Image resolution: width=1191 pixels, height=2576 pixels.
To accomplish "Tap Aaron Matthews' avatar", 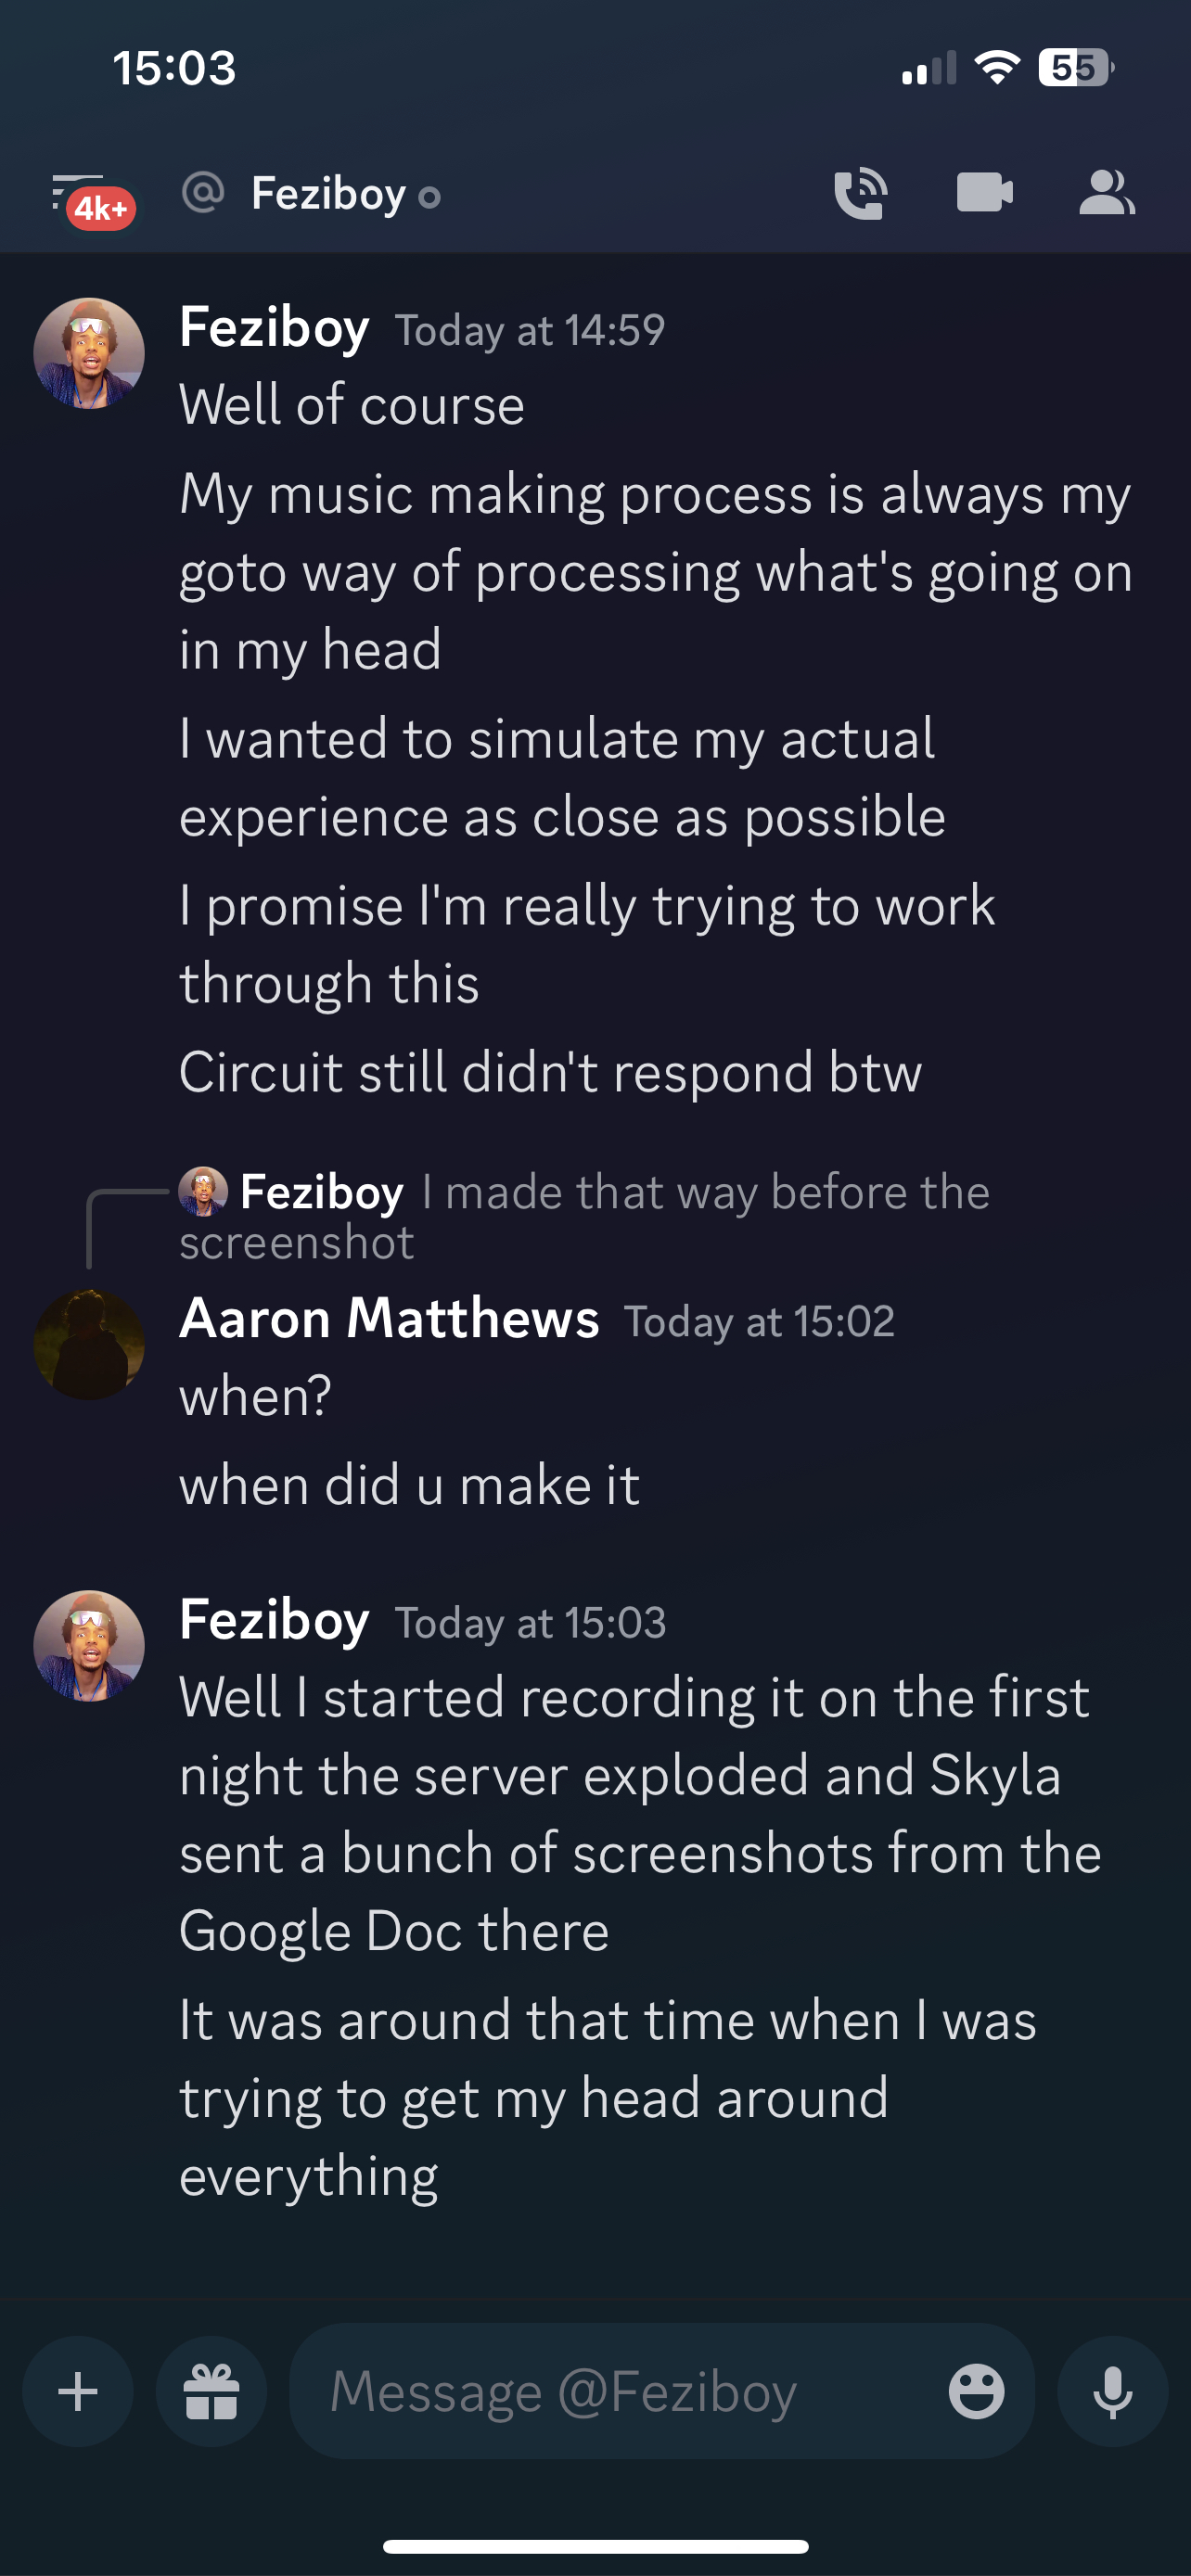I will (89, 1344).
